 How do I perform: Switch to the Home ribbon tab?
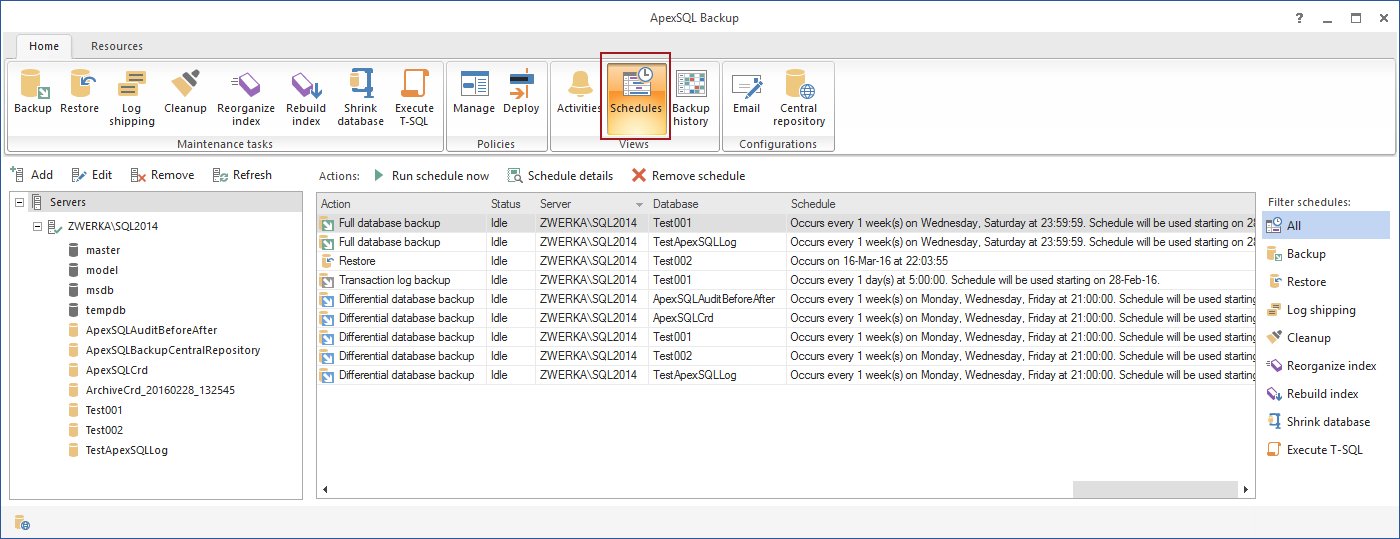tap(44, 46)
